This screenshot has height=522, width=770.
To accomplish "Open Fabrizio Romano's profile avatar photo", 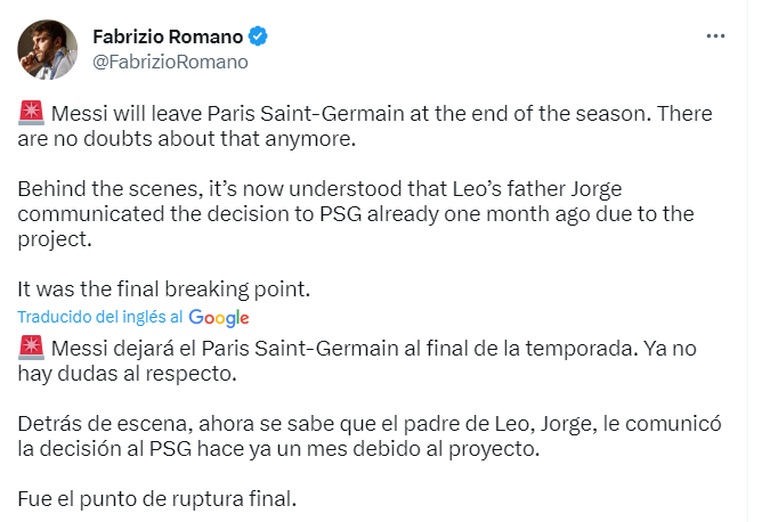I will (x=47, y=49).
